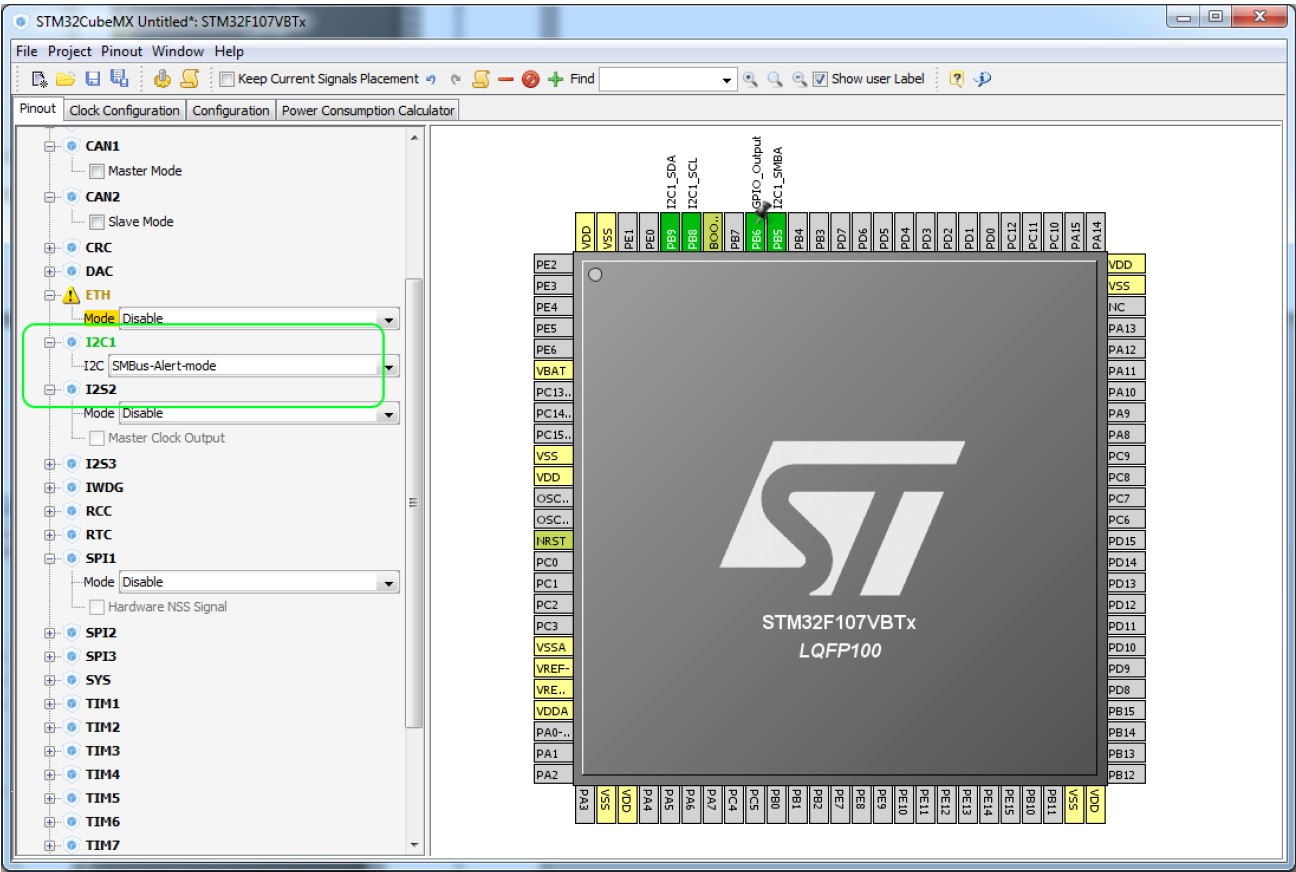Viewport: 1296px width, 872px height.
Task: Open the Find combo box arrow
Action: (x=727, y=80)
